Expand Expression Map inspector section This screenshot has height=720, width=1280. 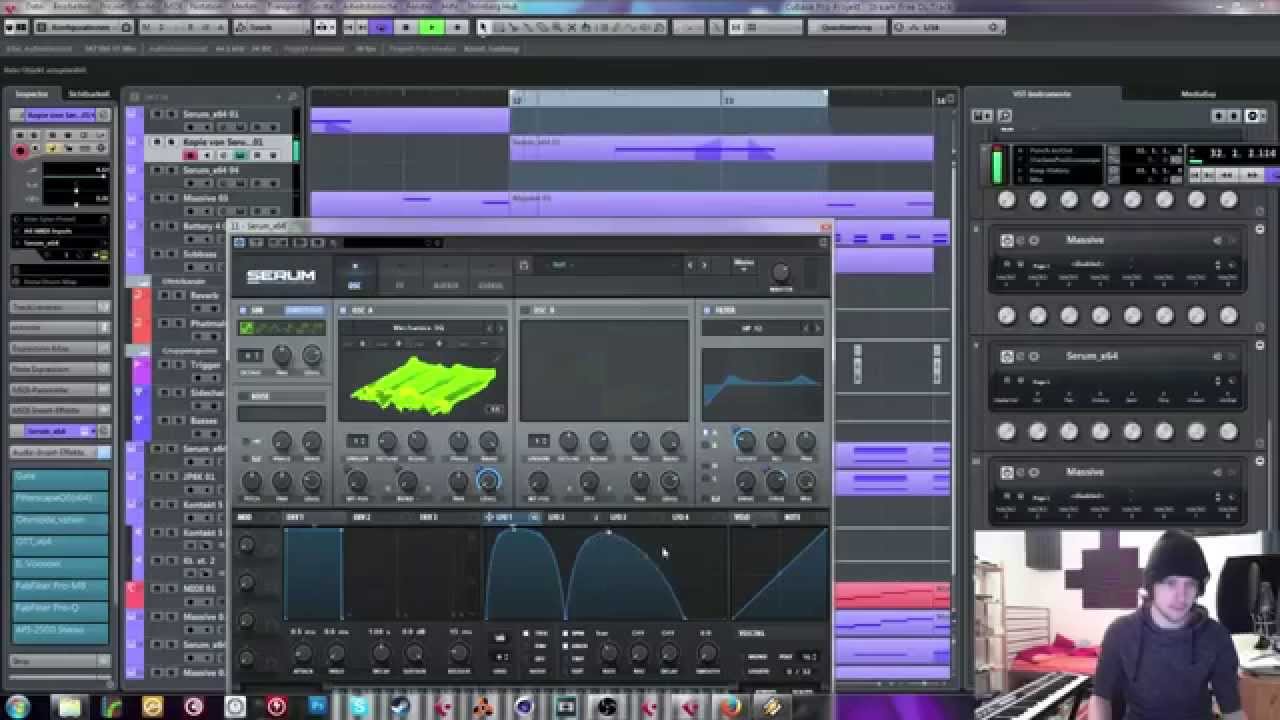[60, 348]
